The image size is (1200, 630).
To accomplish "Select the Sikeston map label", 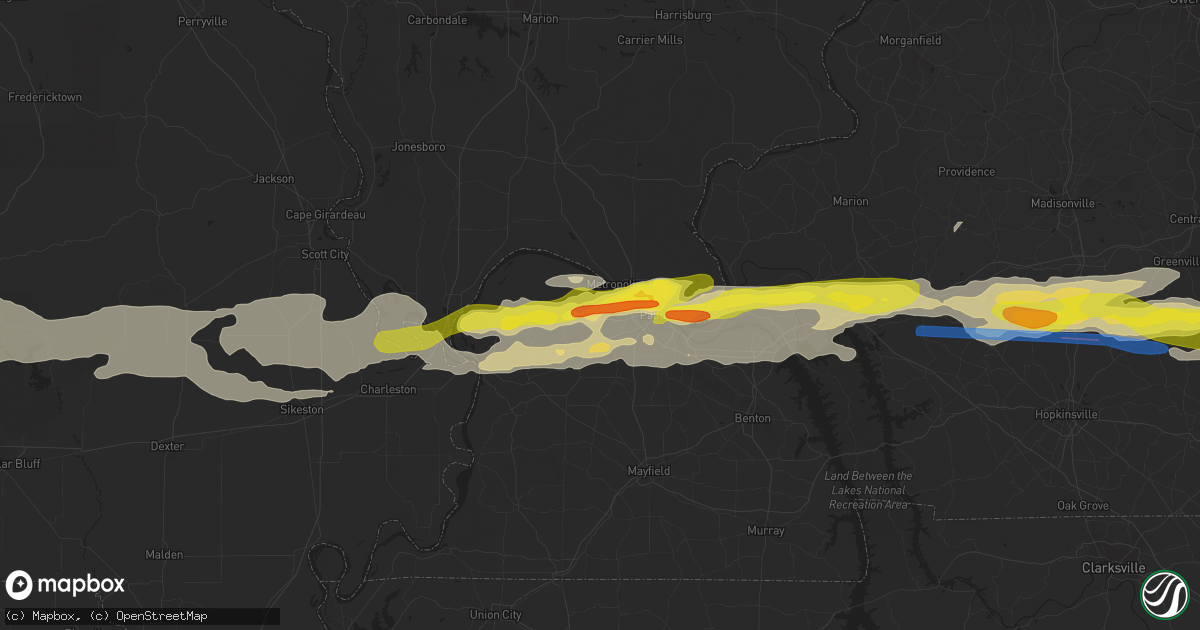I will click(x=301, y=409).
